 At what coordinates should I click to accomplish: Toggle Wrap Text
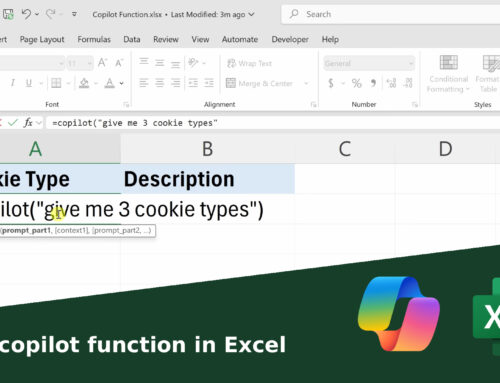[249, 63]
